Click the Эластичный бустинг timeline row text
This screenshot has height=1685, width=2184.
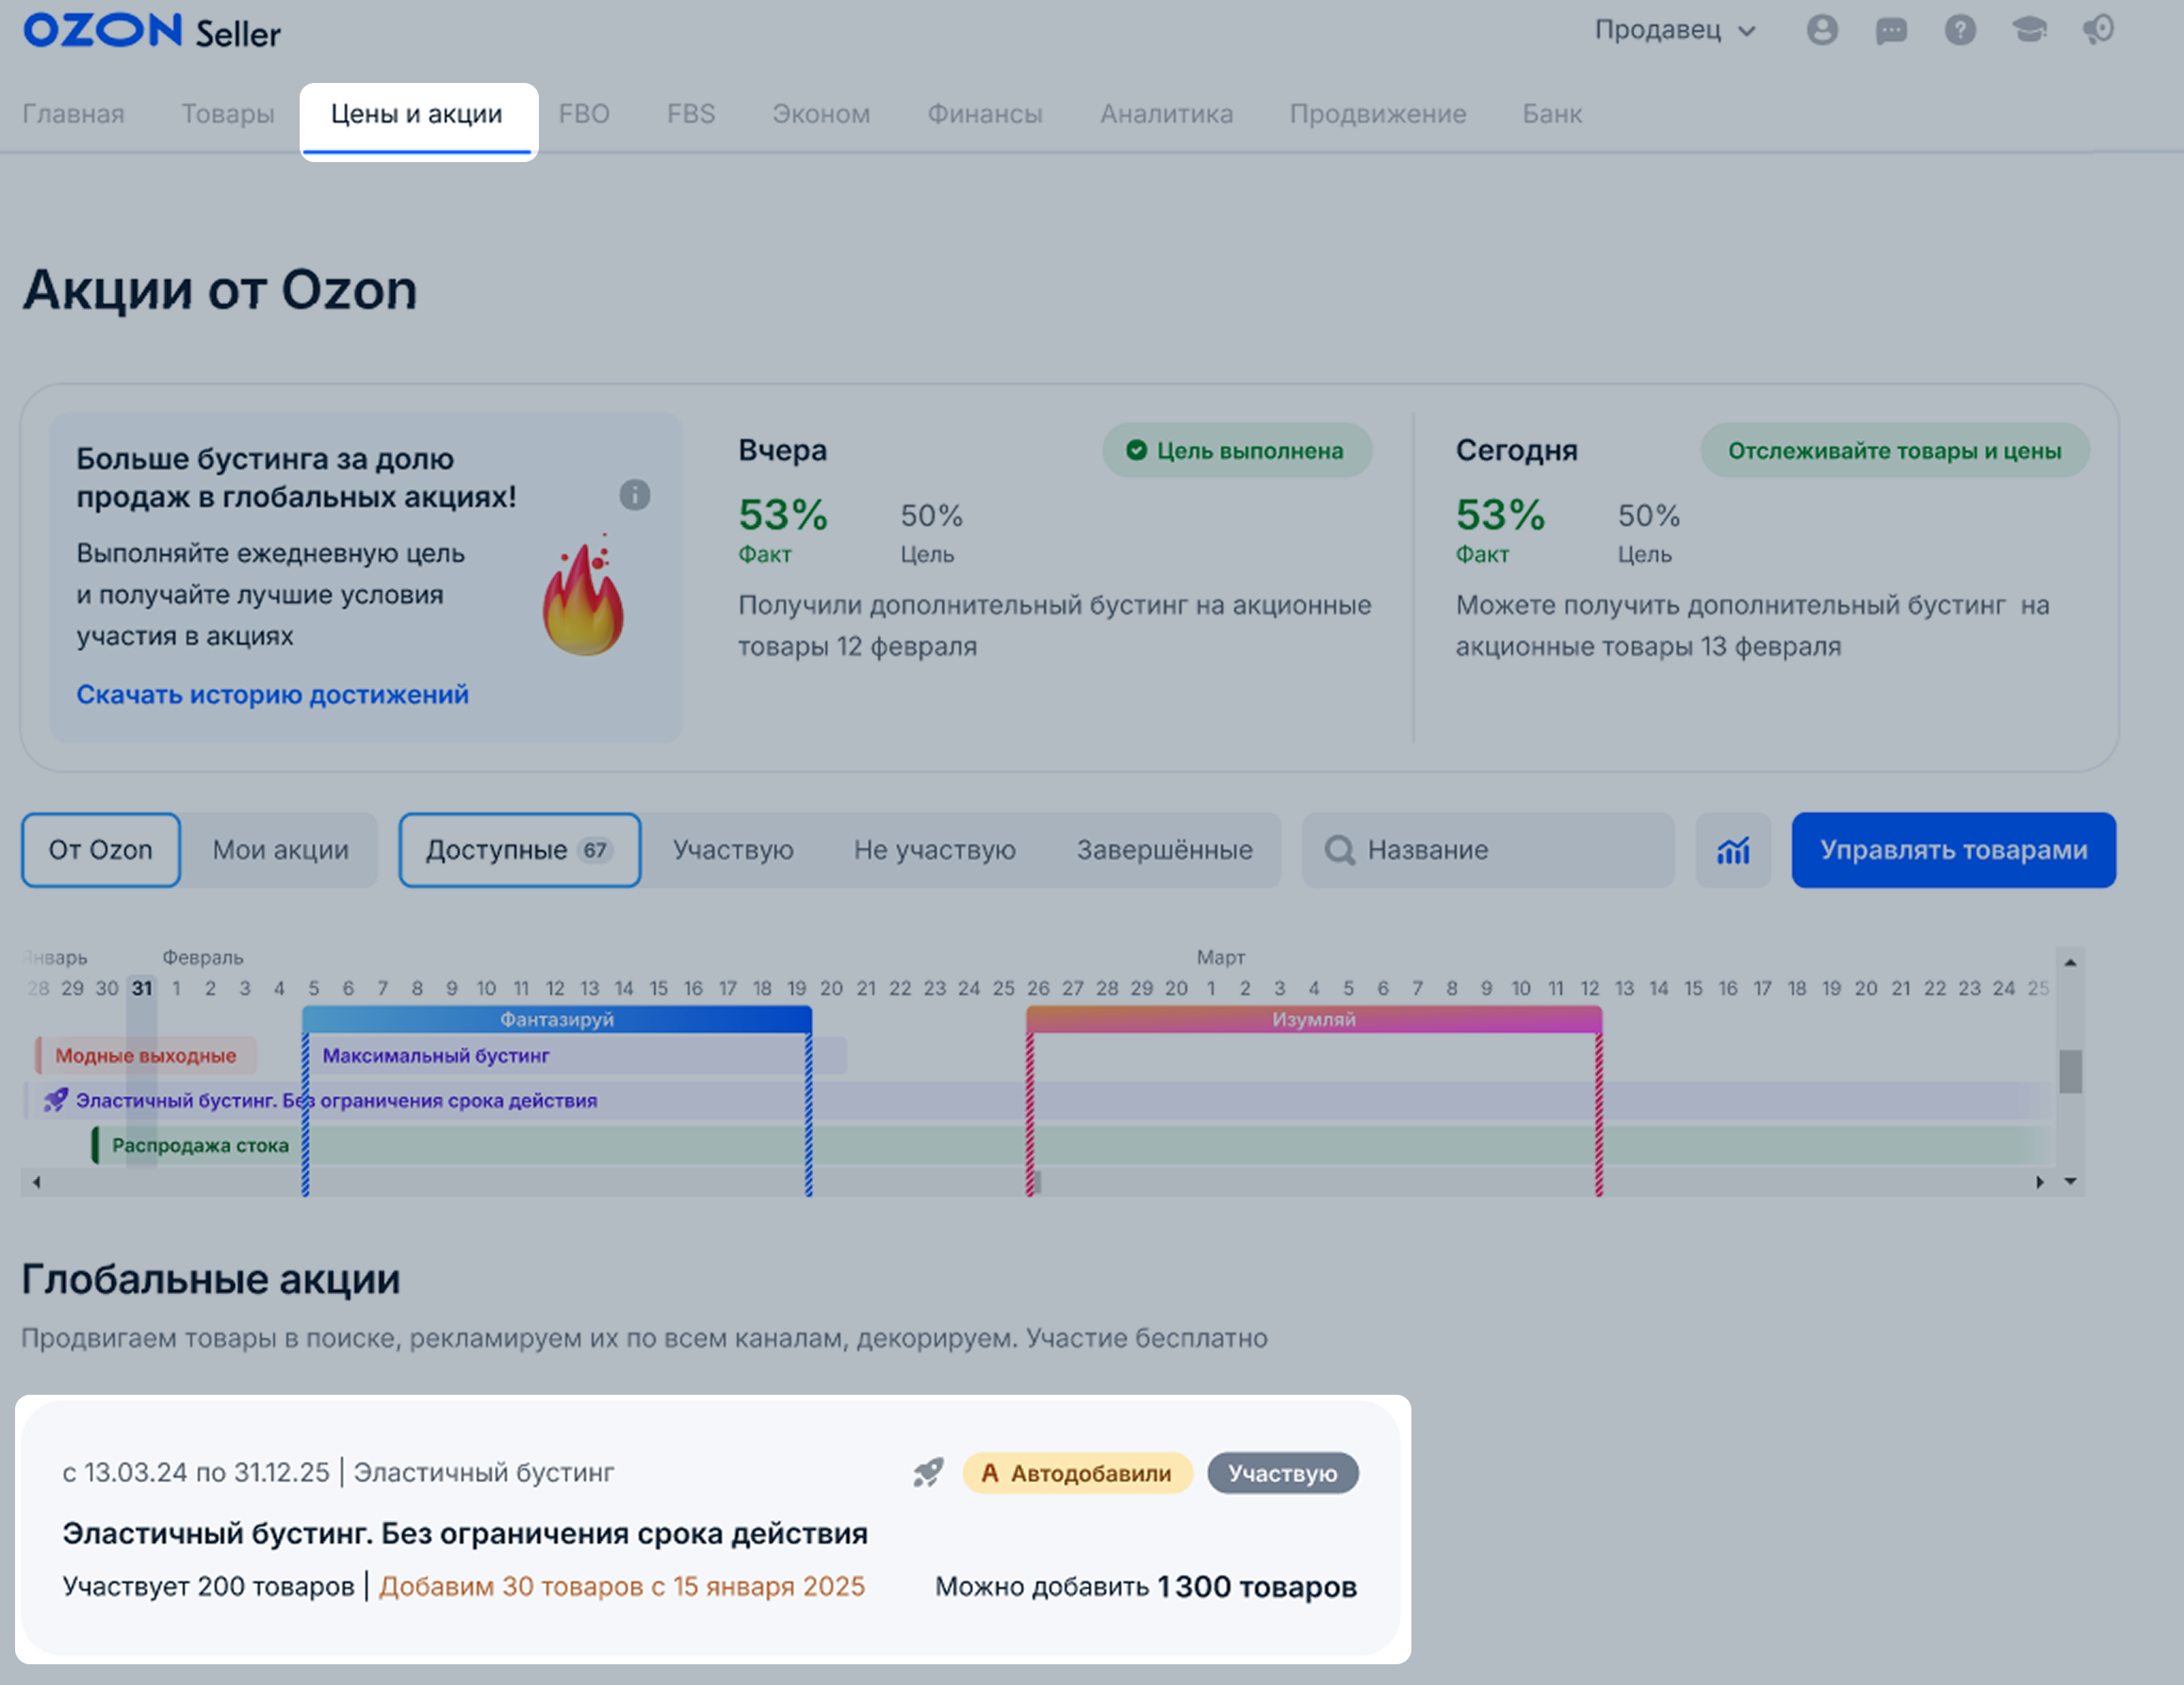337,1100
